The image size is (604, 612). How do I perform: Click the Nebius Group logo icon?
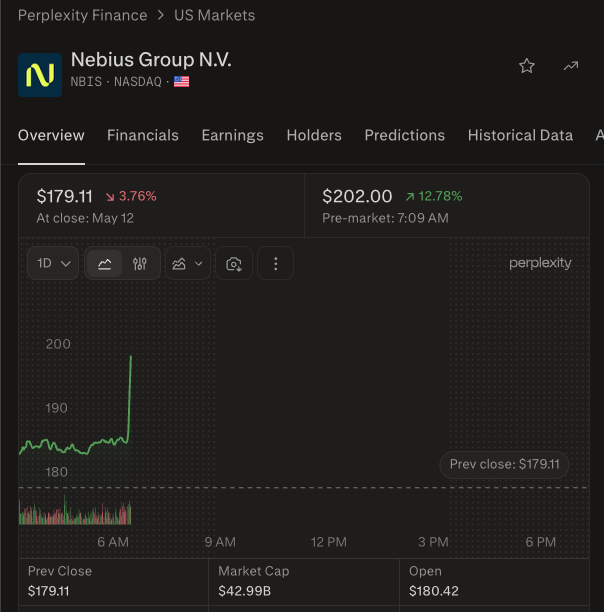tap(40, 75)
